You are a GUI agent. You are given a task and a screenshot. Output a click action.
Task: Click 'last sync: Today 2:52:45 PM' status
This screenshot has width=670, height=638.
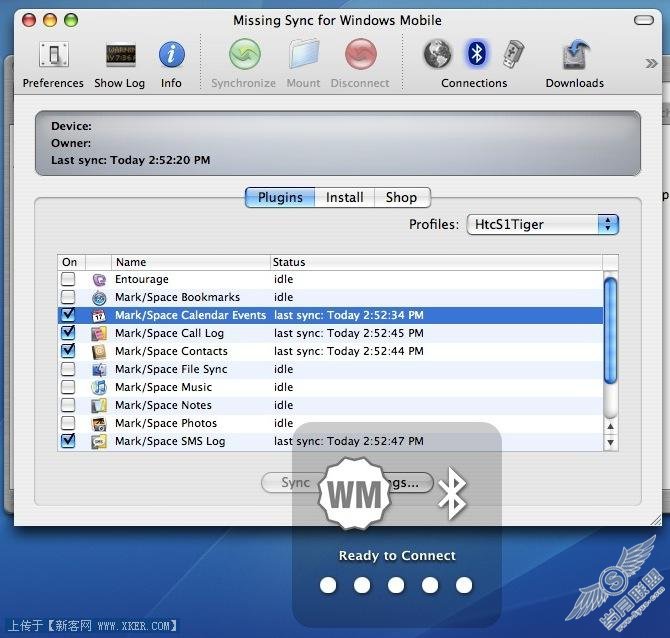click(349, 333)
